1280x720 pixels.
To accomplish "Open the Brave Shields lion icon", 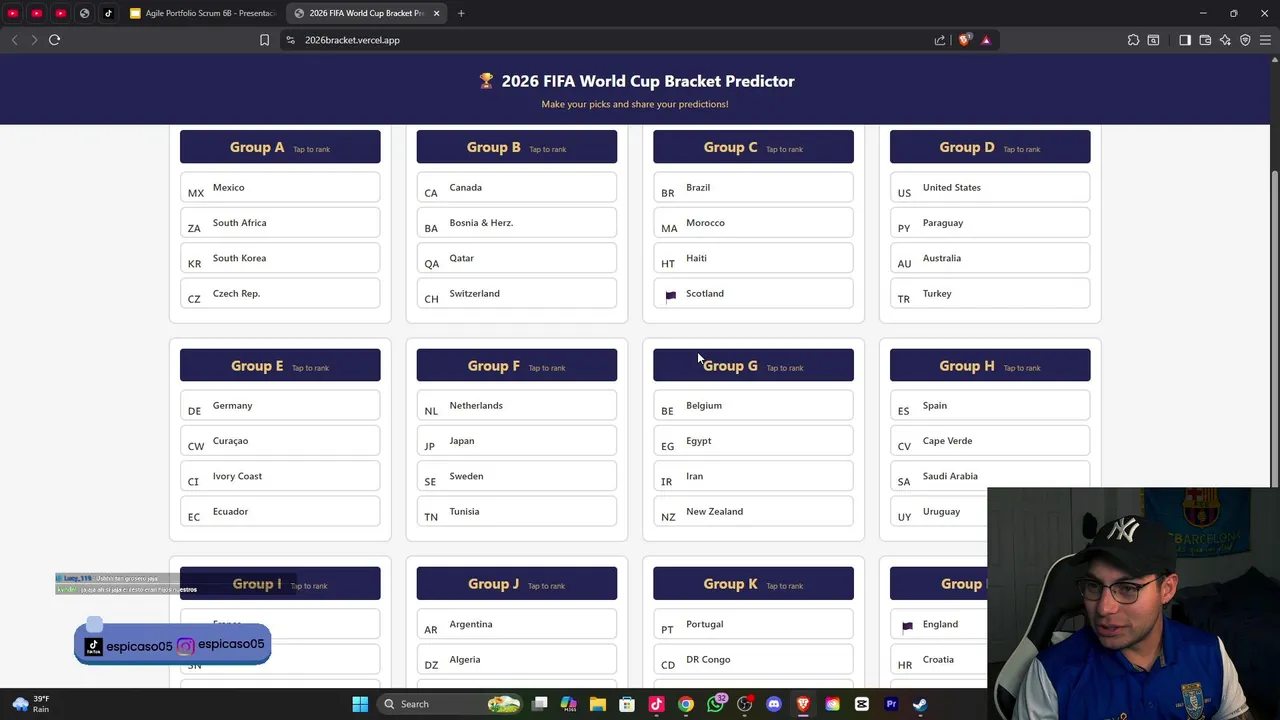I will 964,40.
